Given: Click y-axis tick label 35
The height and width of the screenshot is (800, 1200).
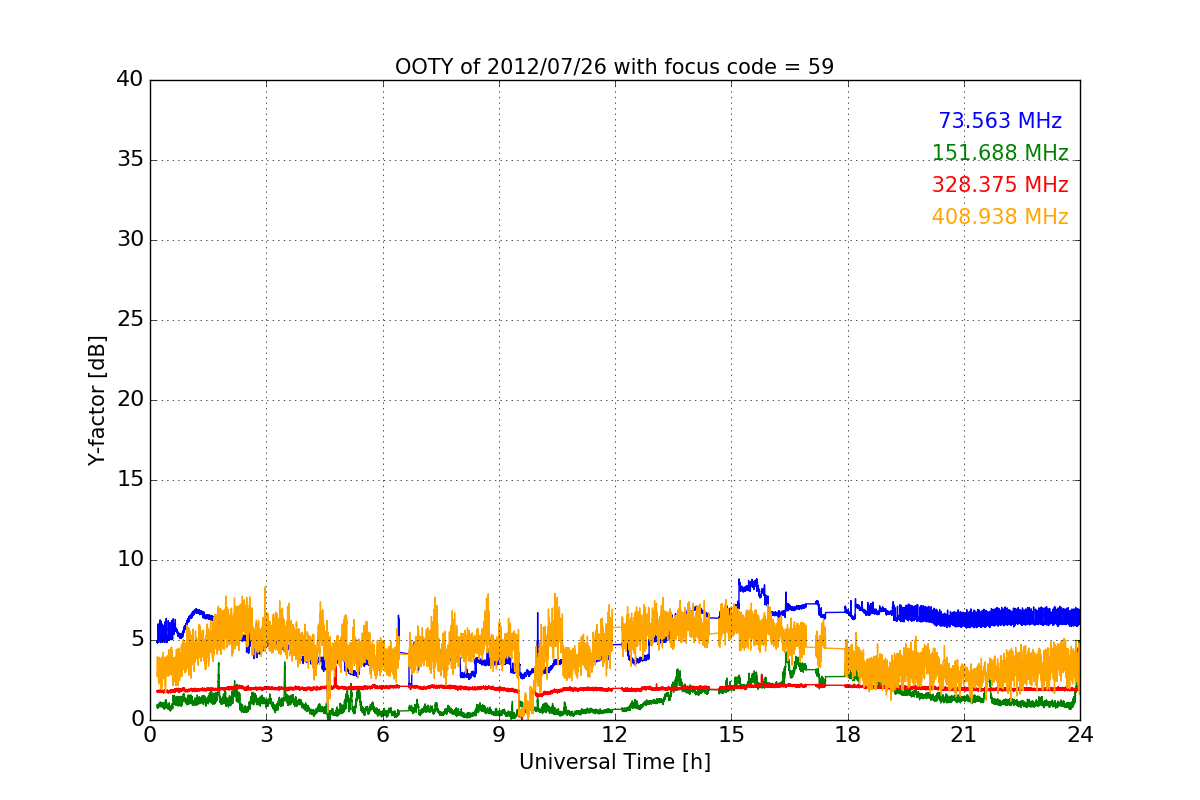Looking at the screenshot, I should coord(130,160).
